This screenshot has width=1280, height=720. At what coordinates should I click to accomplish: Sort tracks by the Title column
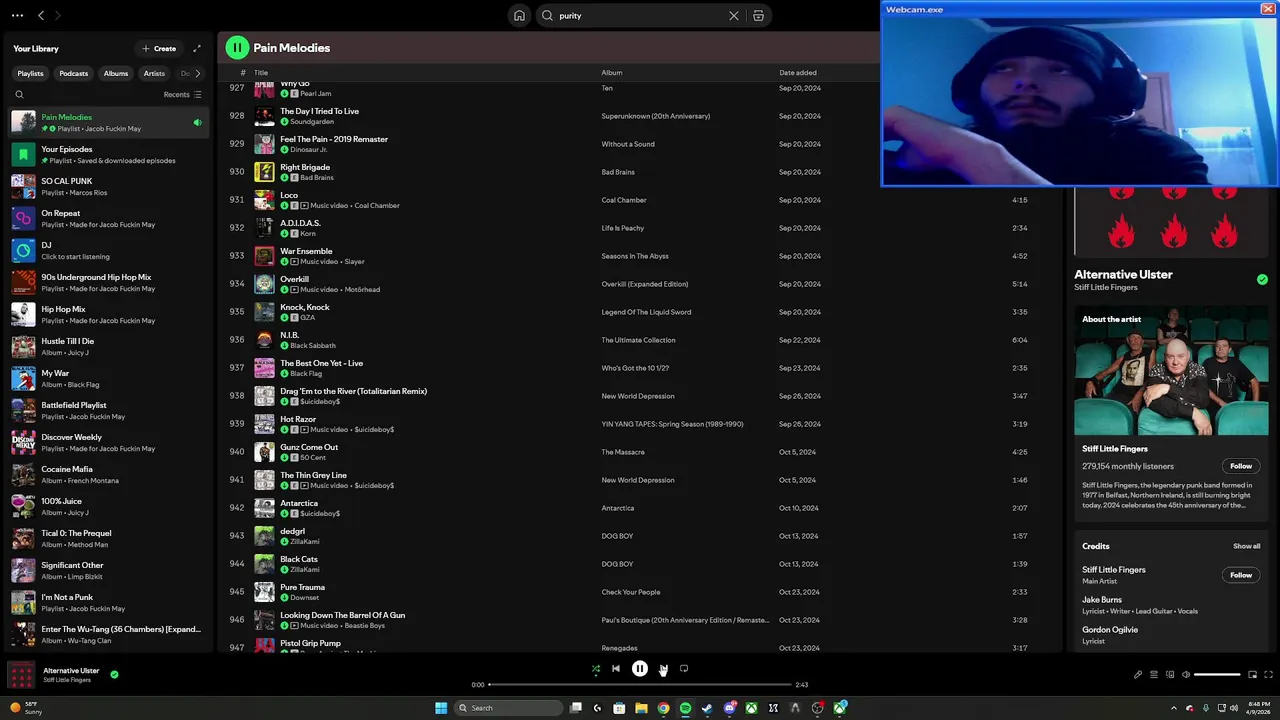(x=261, y=73)
